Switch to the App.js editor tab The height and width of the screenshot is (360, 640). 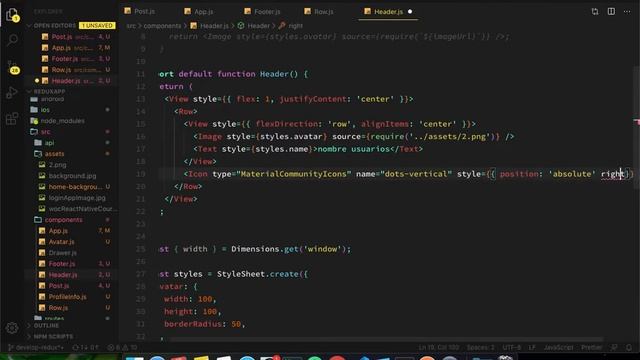point(199,11)
